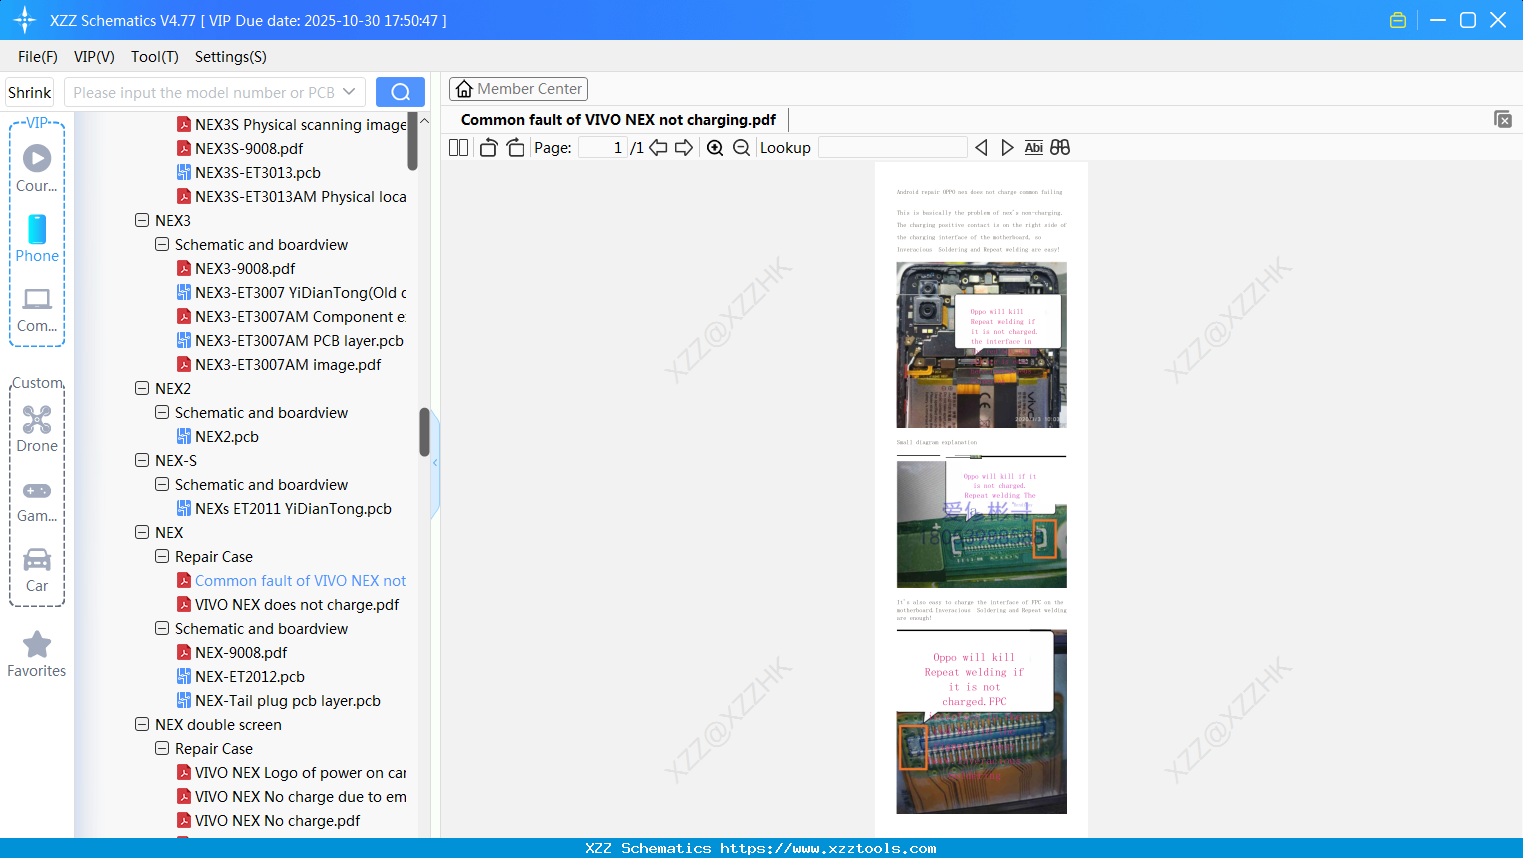Collapse Repair Case under NEX double screen
The width and height of the screenshot is (1523, 858).
(x=162, y=748)
